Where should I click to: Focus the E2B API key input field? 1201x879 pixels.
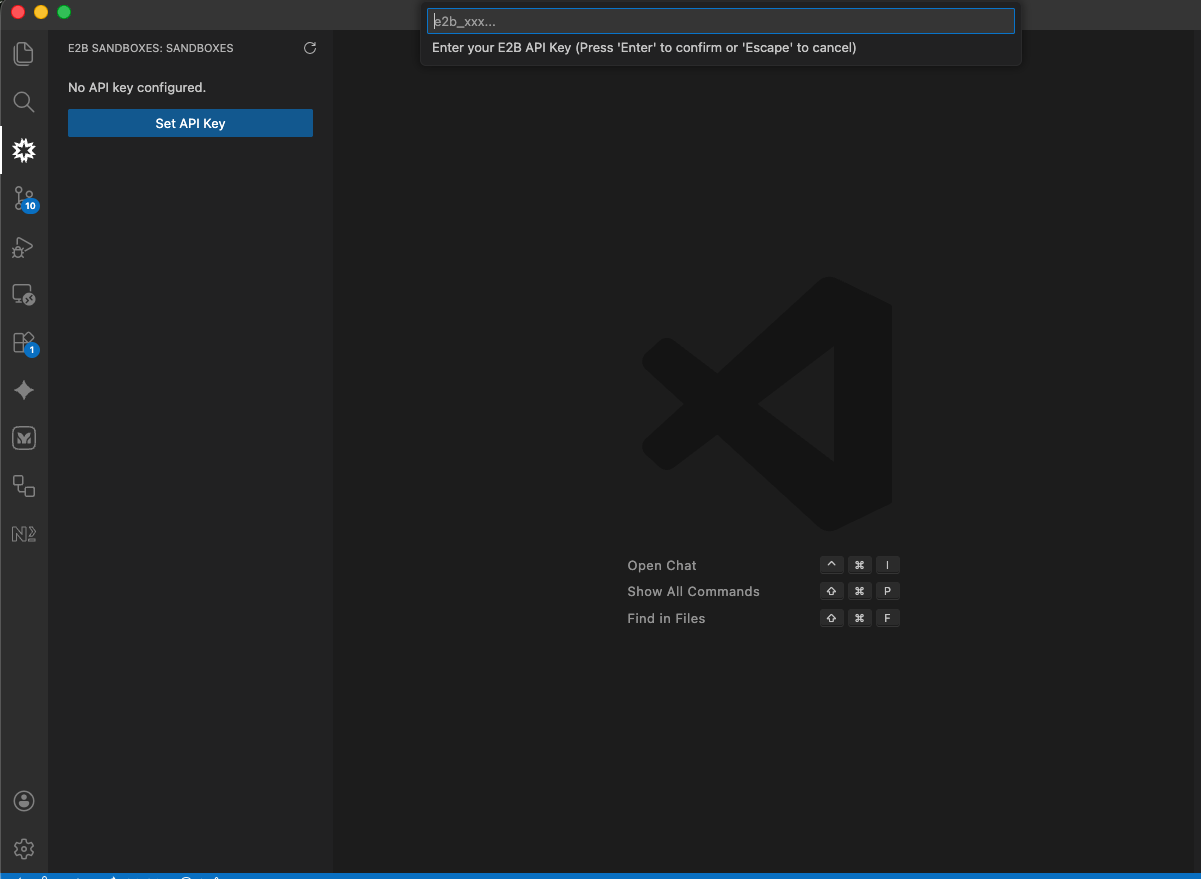[721, 21]
